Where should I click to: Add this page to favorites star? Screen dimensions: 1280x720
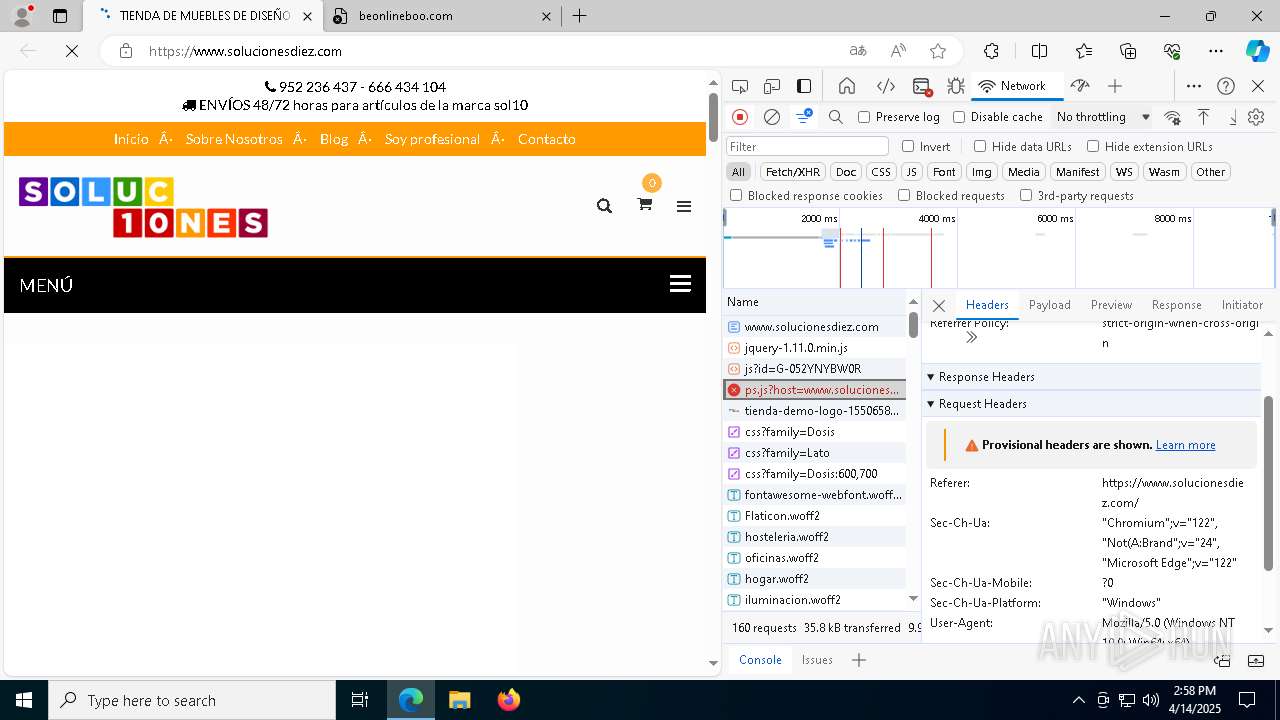pos(937,51)
